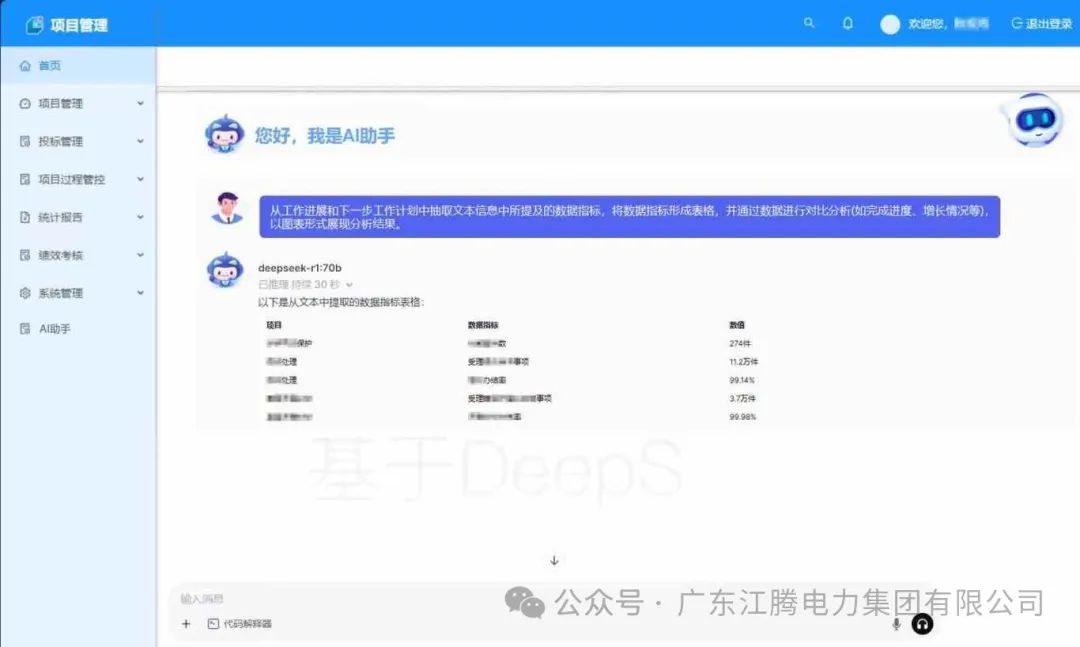Click the headphone voice mode button
This screenshot has height=647, width=1080.
(922, 624)
